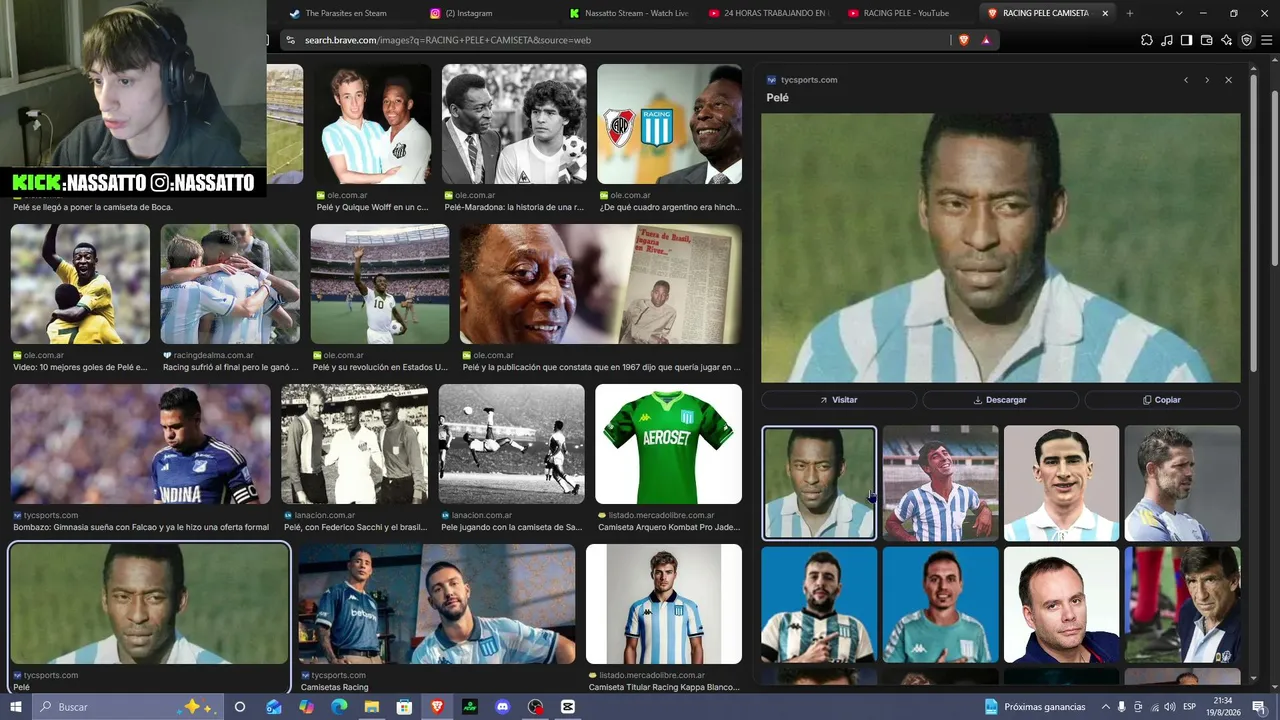1280x720 pixels.
Task: Close the image preview panel
Action: (x=1228, y=80)
